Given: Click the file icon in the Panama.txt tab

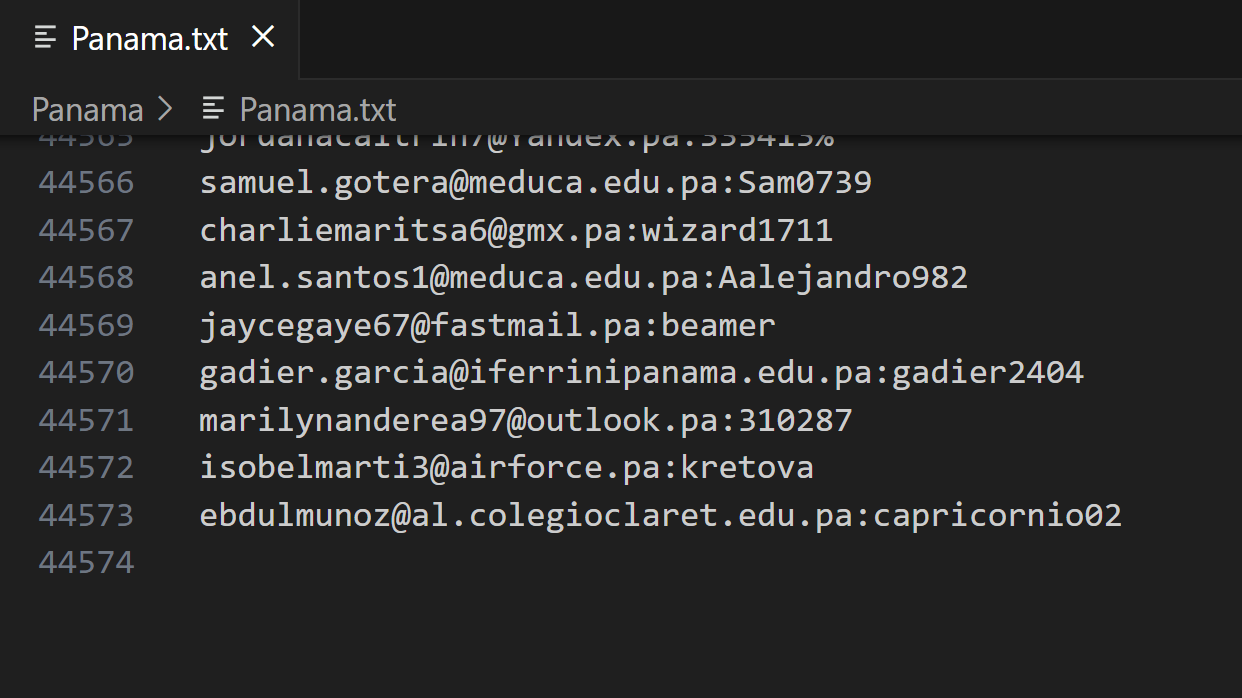Looking at the screenshot, I should click(x=45, y=38).
